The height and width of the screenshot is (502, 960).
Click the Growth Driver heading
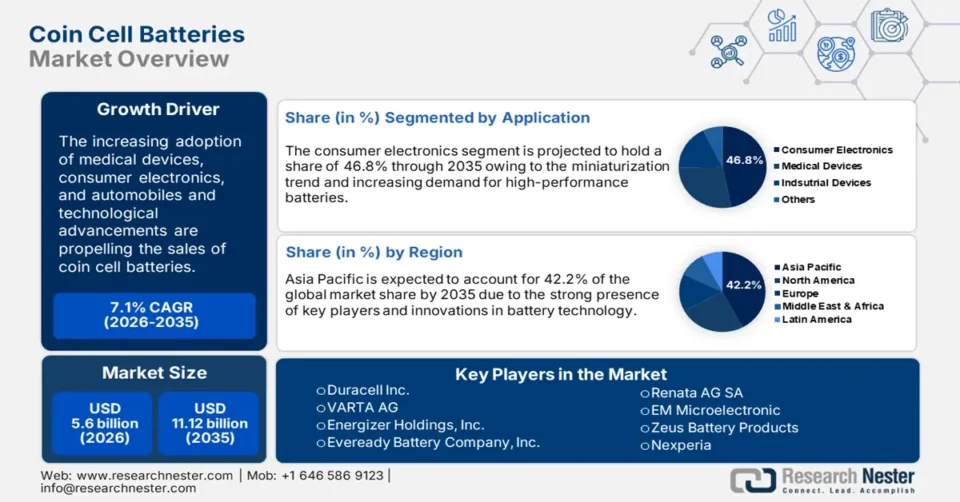pos(157,109)
